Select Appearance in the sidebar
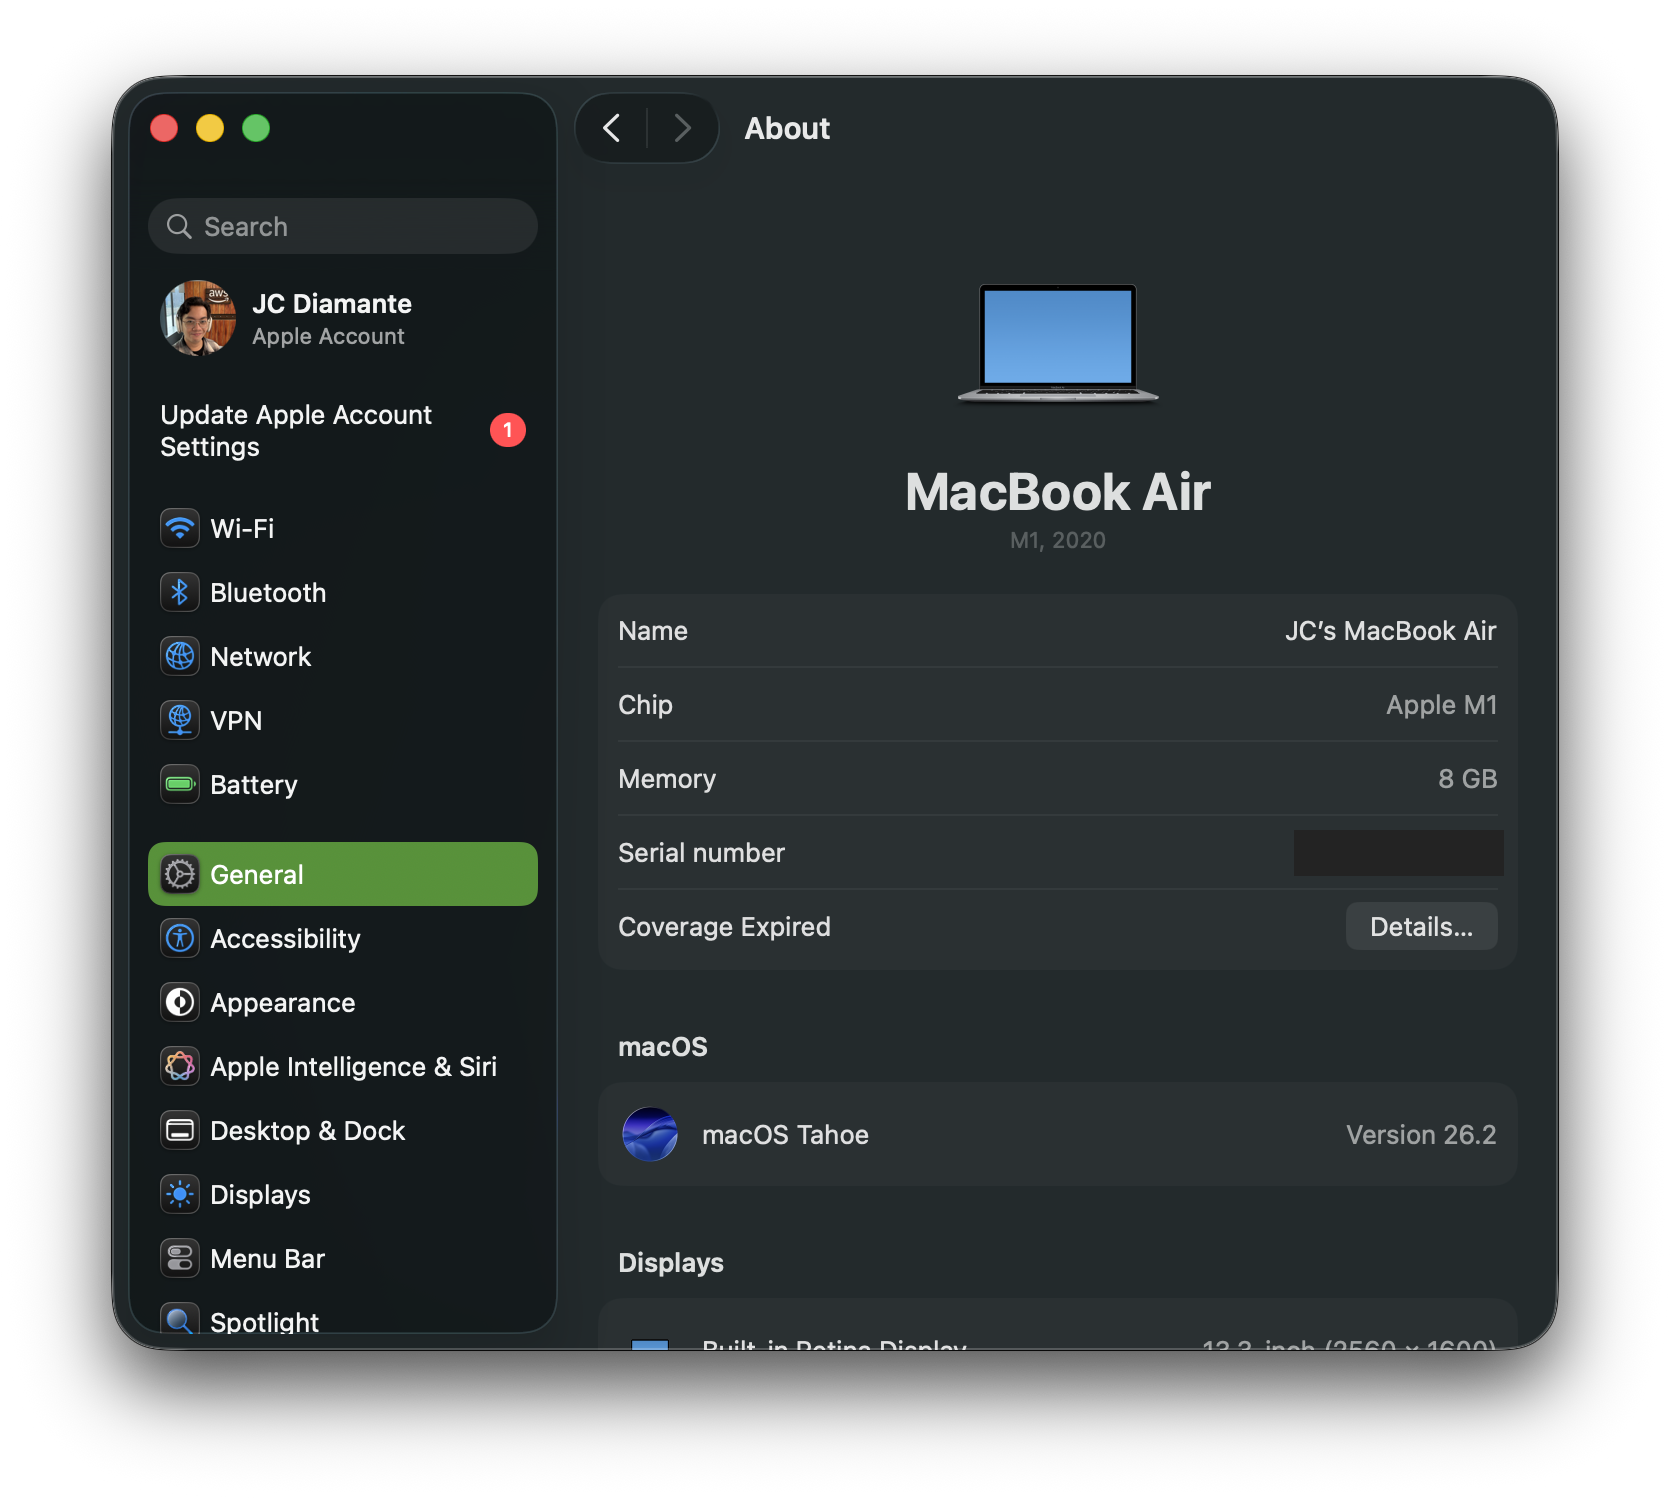The image size is (1670, 1498). (283, 1002)
